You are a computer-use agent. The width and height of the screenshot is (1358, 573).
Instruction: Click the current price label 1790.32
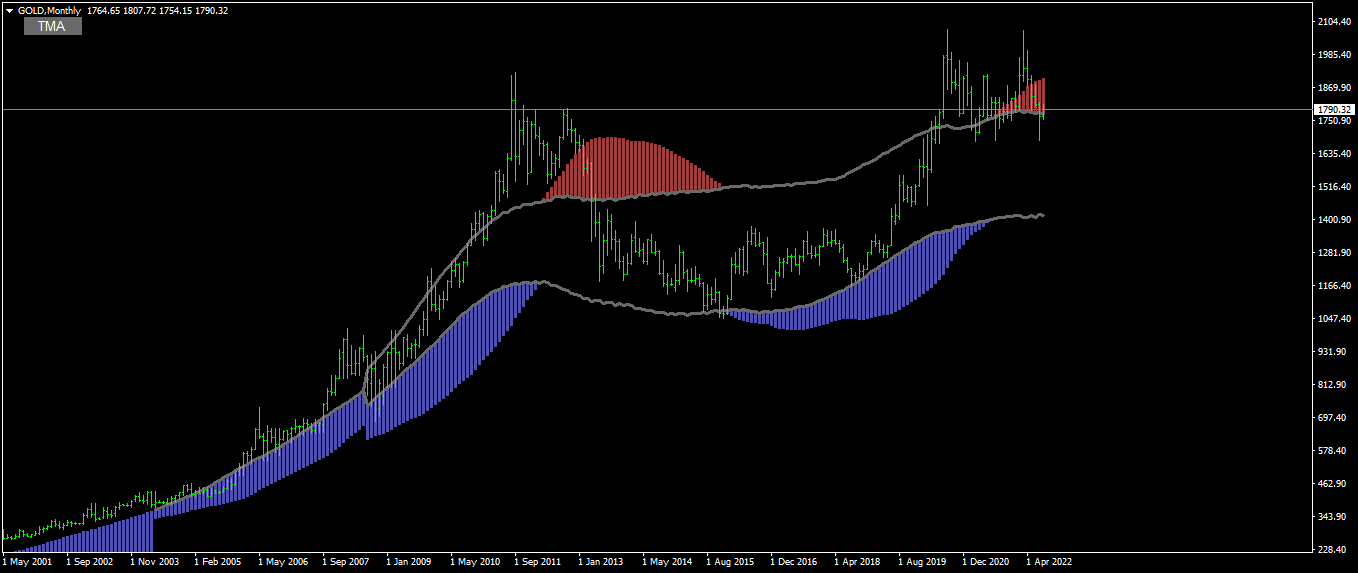(x=1334, y=109)
